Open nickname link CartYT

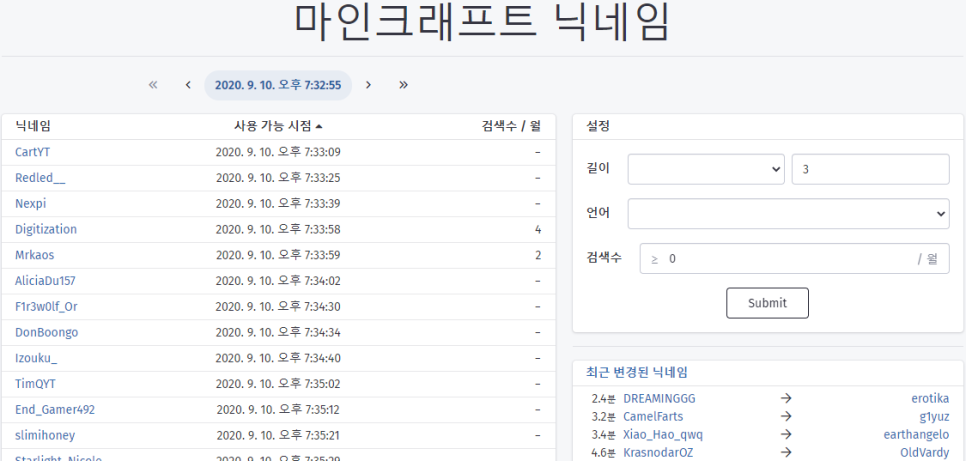pos(32,152)
